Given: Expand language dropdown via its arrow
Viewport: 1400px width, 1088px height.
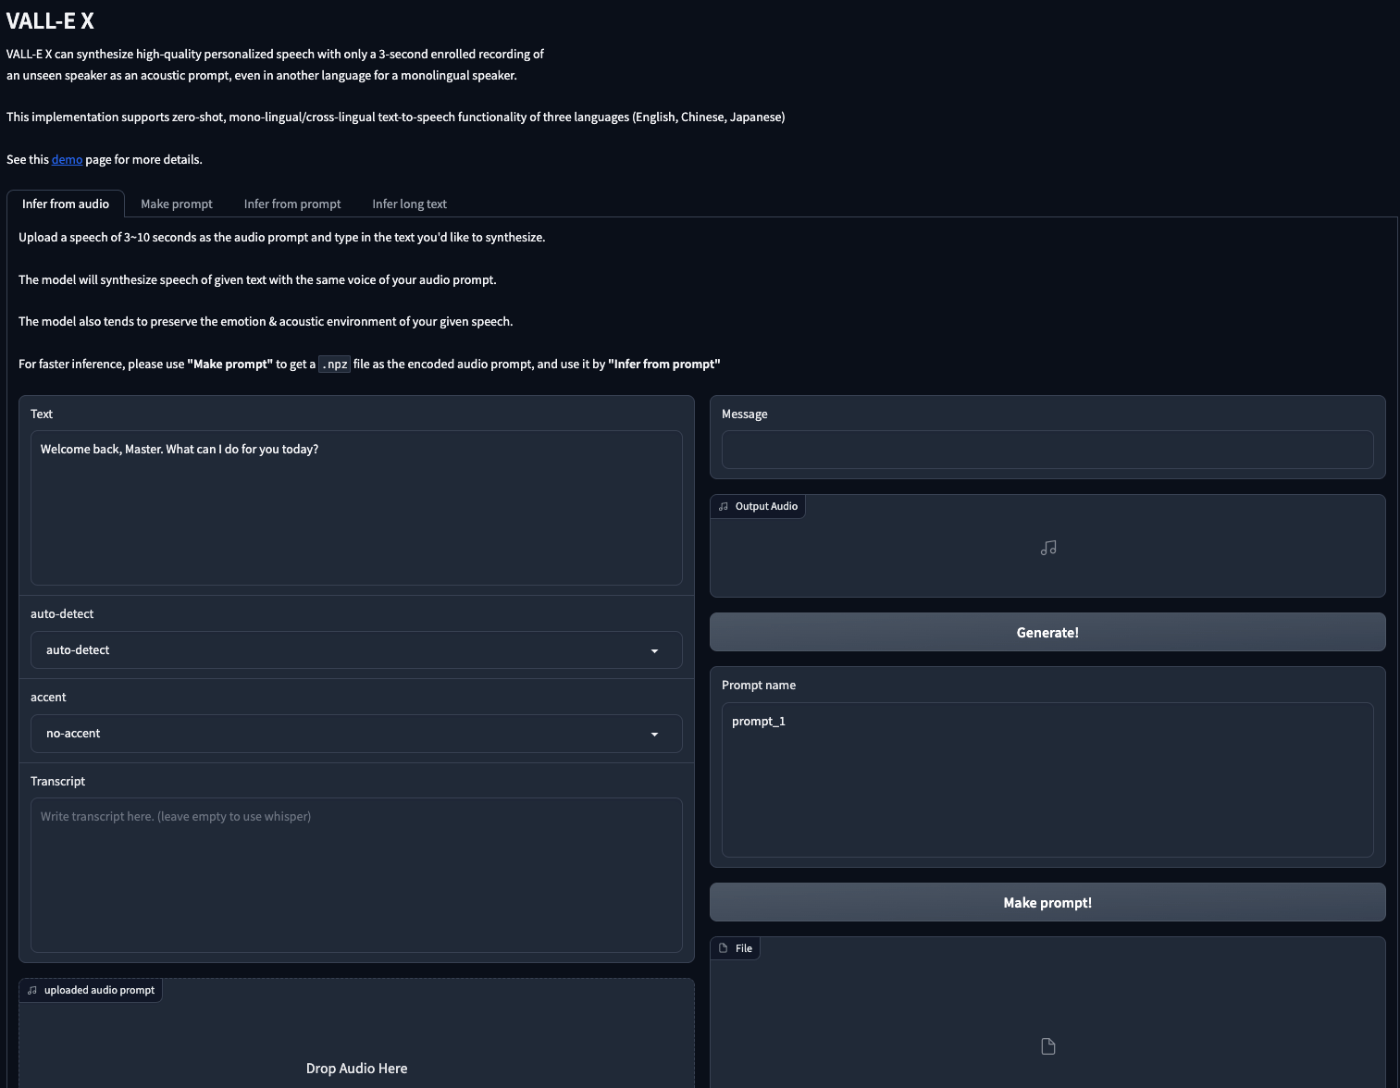Looking at the screenshot, I should click(655, 651).
